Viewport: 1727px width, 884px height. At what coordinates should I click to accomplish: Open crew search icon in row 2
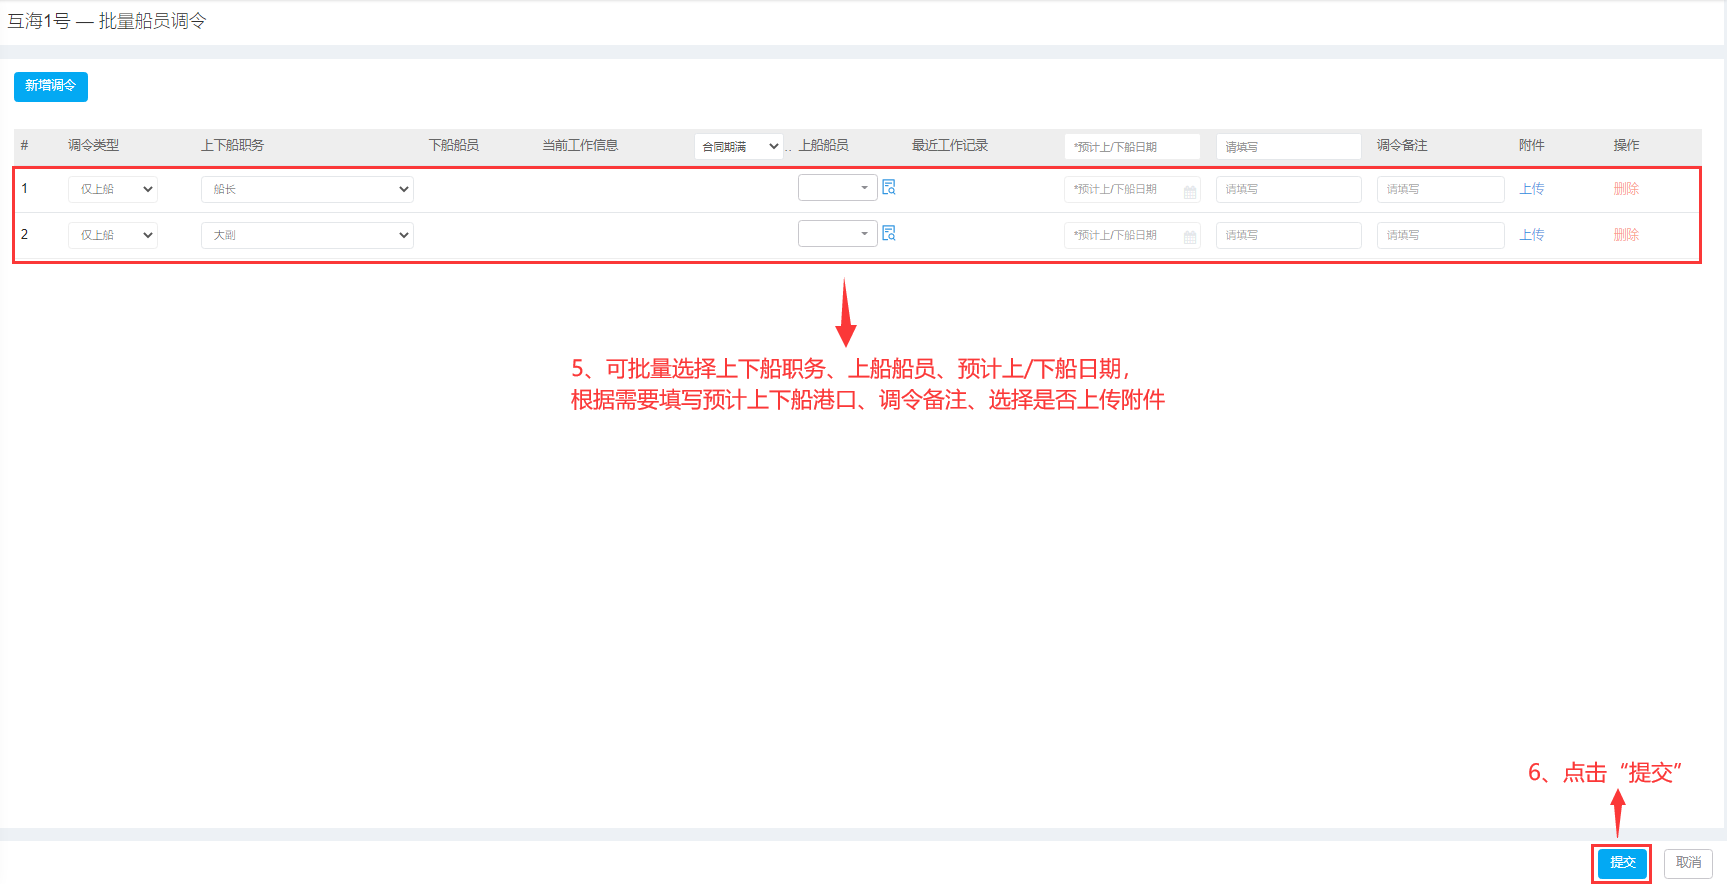[x=889, y=233]
